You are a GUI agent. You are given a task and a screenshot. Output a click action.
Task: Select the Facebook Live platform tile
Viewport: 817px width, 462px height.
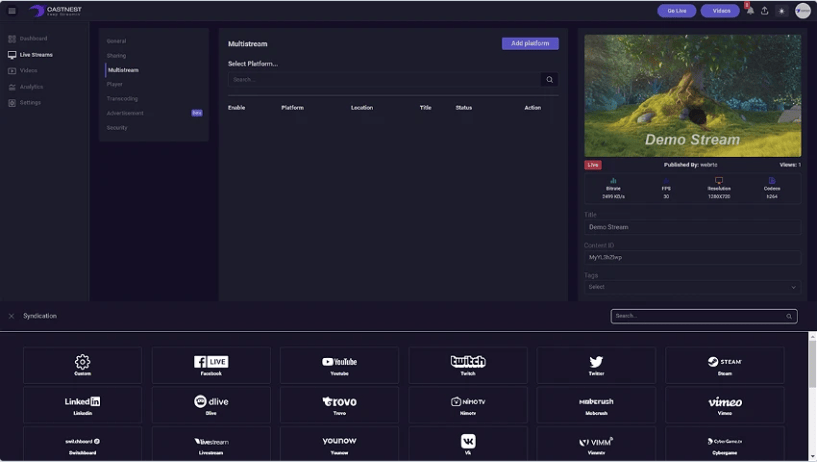click(x=211, y=365)
